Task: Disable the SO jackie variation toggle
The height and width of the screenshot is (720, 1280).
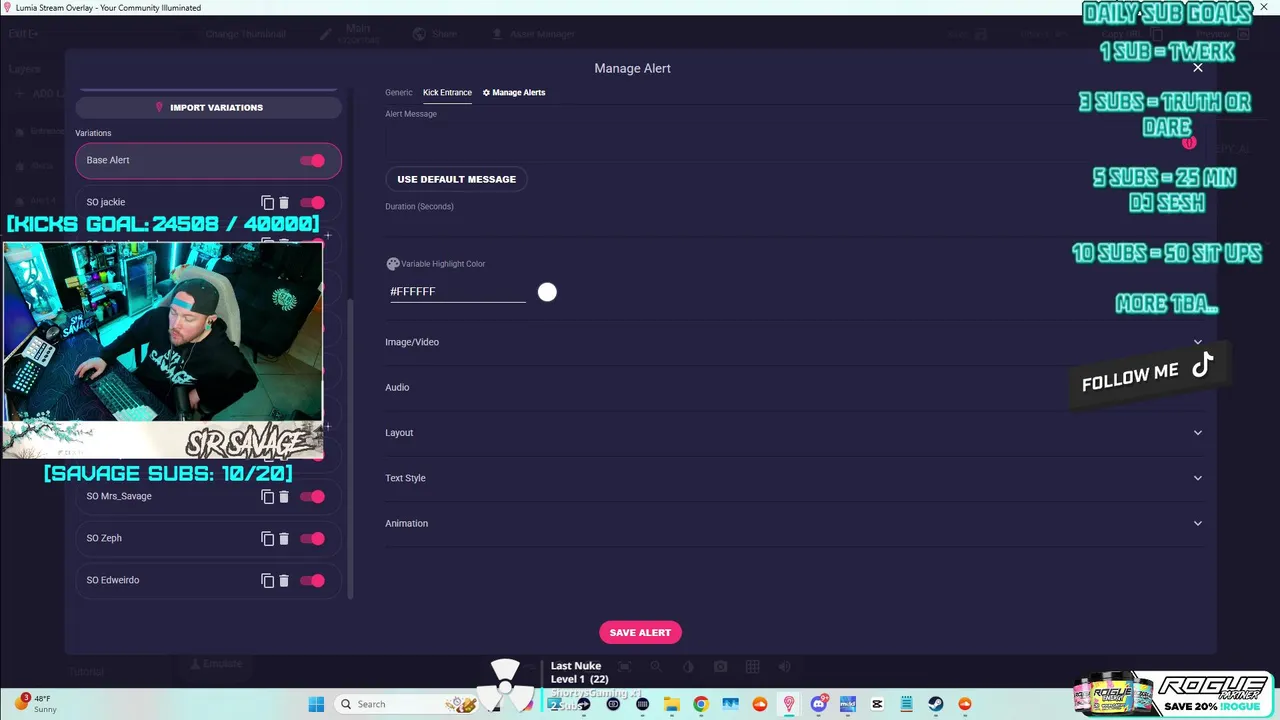Action: (313, 202)
